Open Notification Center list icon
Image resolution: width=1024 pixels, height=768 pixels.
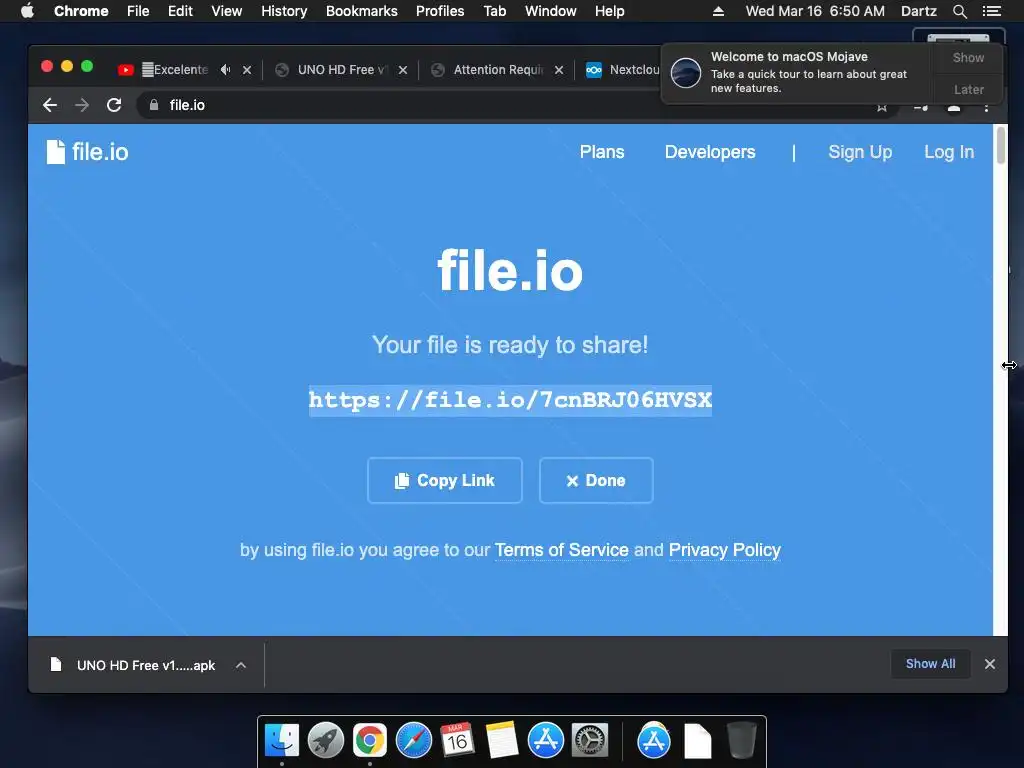click(991, 11)
